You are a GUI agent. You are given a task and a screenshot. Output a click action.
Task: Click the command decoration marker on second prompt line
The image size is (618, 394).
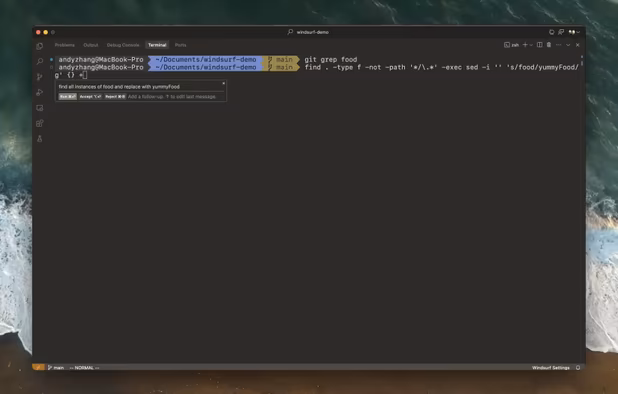[x=52, y=67]
